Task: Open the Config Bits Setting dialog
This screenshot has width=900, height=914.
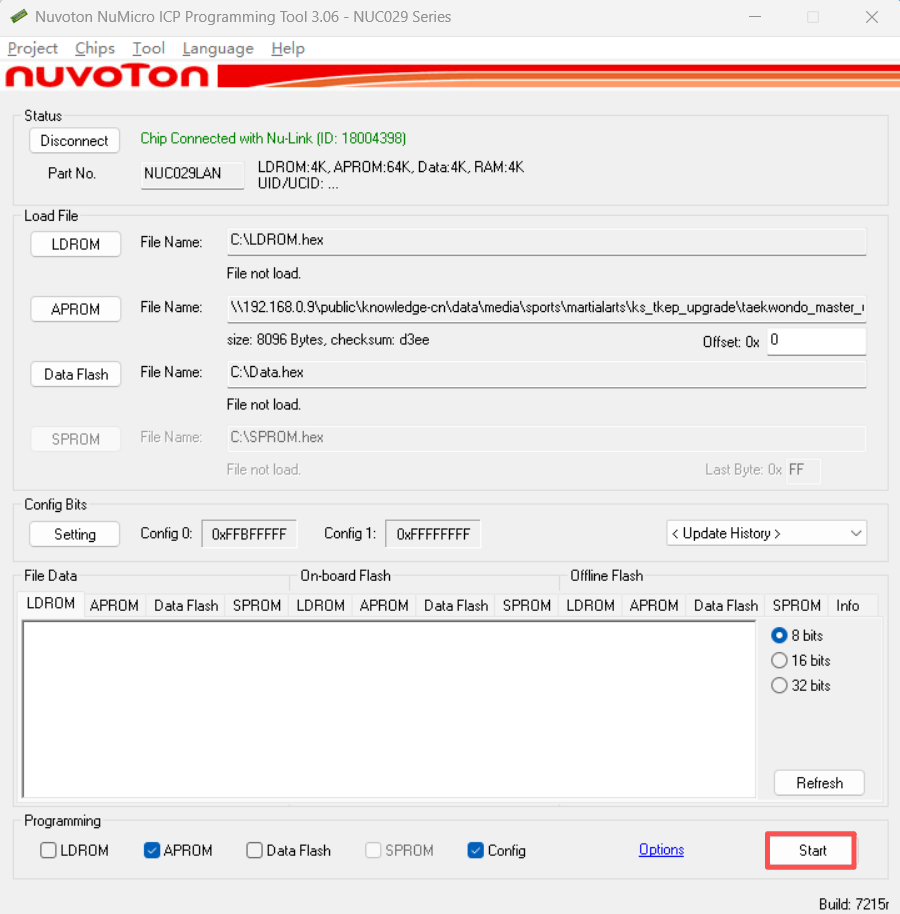Action: point(74,534)
